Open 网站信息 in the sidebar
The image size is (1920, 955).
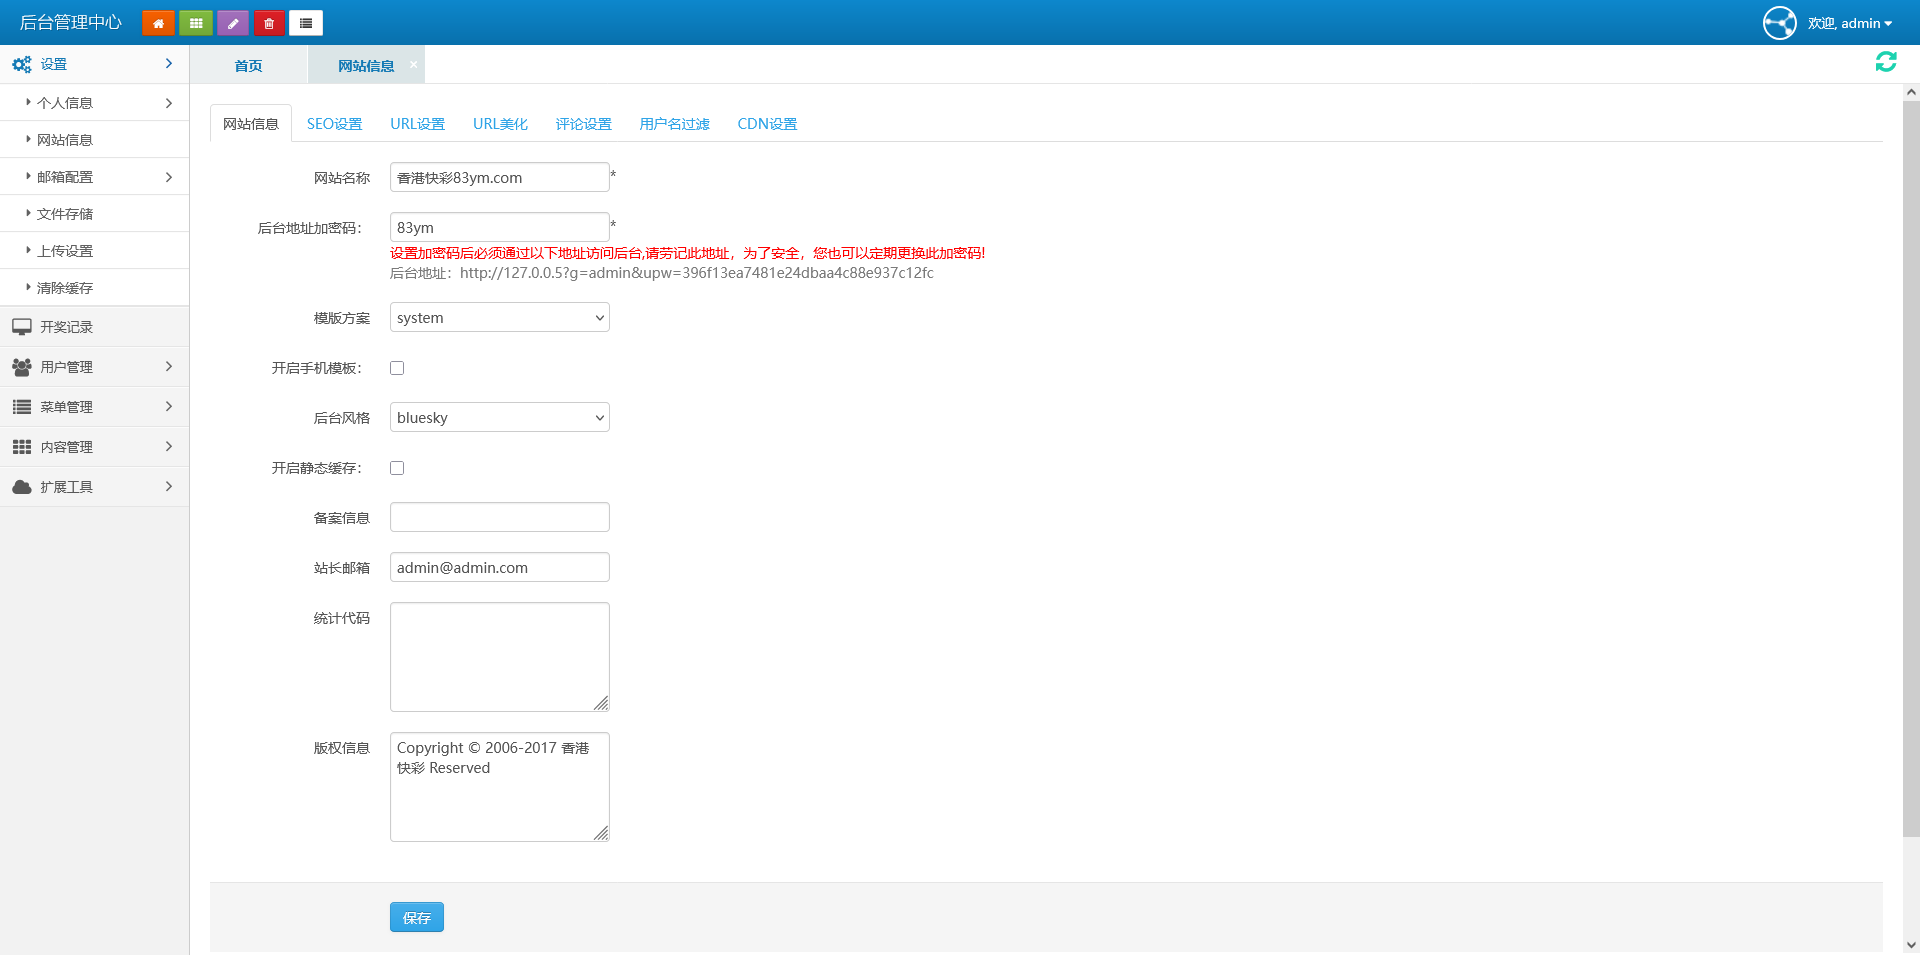[95, 140]
